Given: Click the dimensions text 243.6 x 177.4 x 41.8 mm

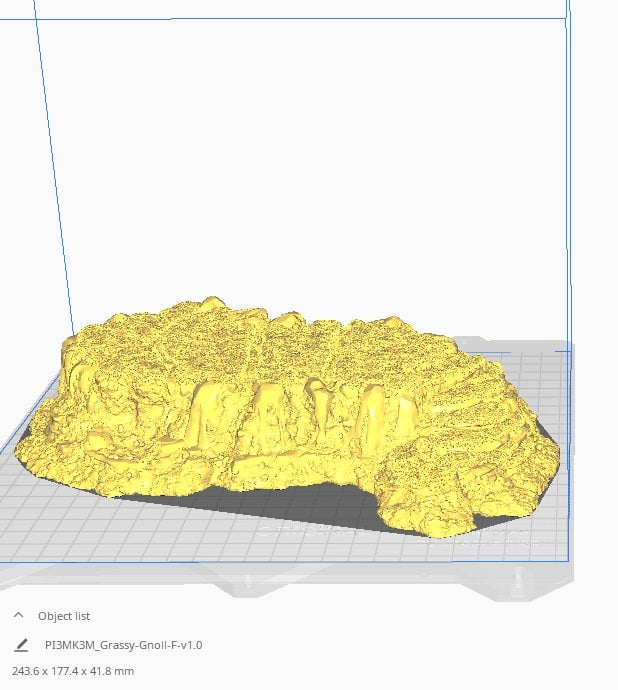Looking at the screenshot, I should pos(73,671).
